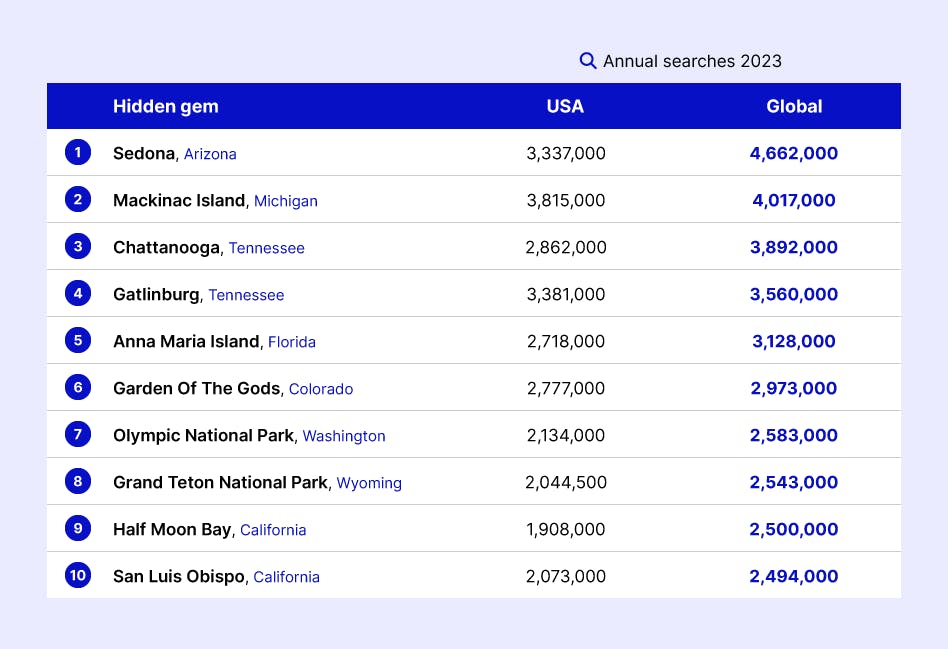Click the rank 9 number badge

pyautogui.click(x=78, y=529)
